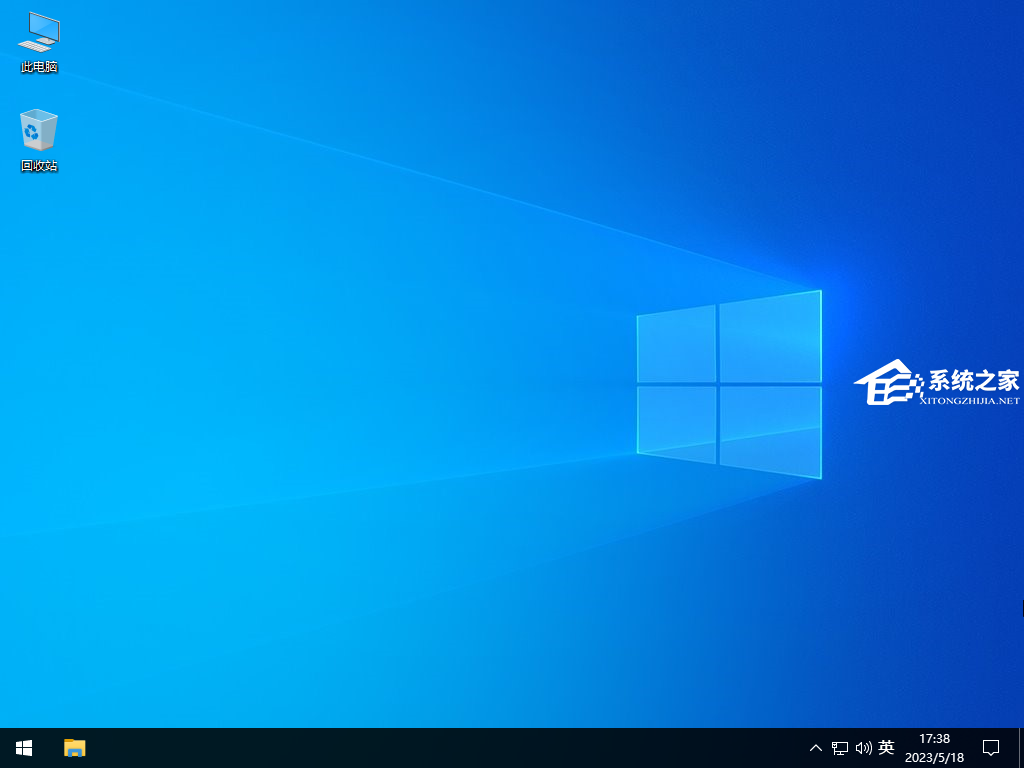Click the 此电脑 label text
This screenshot has width=1024, height=768.
[39, 67]
